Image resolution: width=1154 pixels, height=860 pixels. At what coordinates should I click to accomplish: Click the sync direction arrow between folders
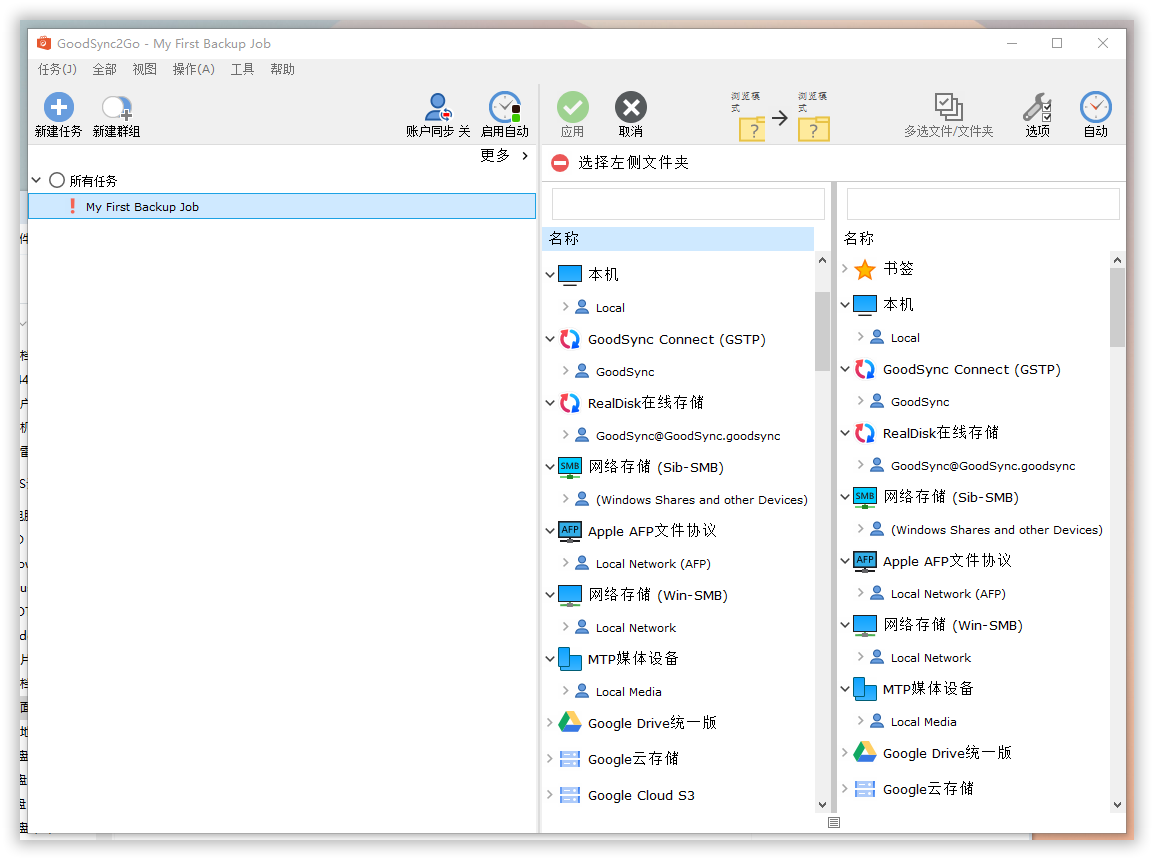pyautogui.click(x=780, y=118)
